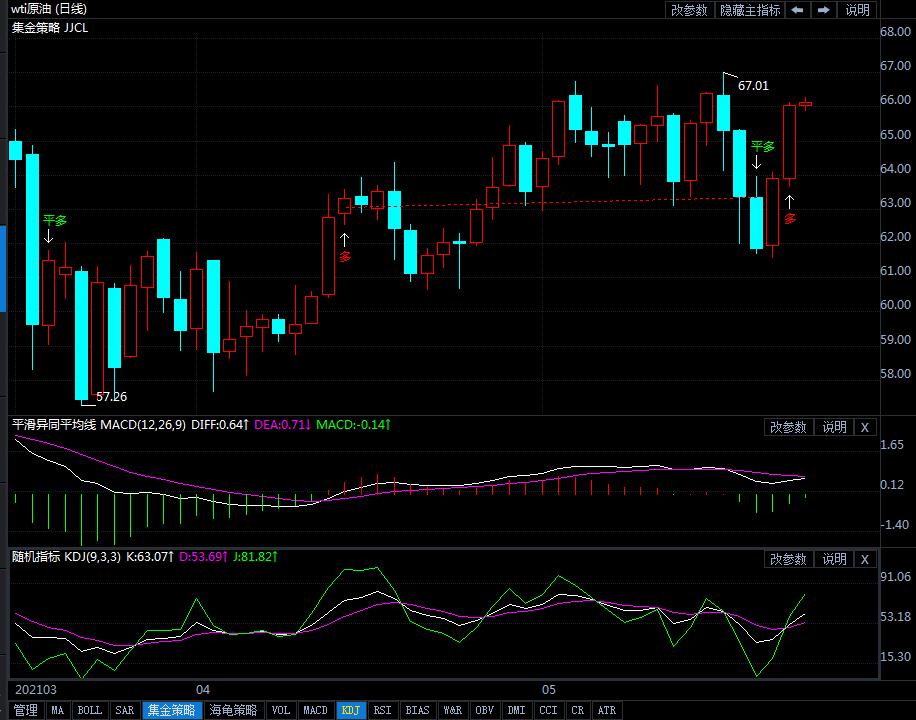Click the right arrow navigation button
The width and height of the screenshot is (916, 720).
(x=824, y=10)
